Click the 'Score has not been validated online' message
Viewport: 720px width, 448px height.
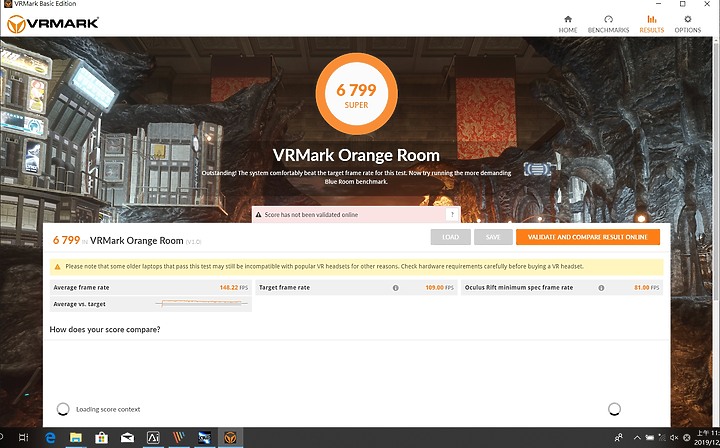[x=311, y=214]
